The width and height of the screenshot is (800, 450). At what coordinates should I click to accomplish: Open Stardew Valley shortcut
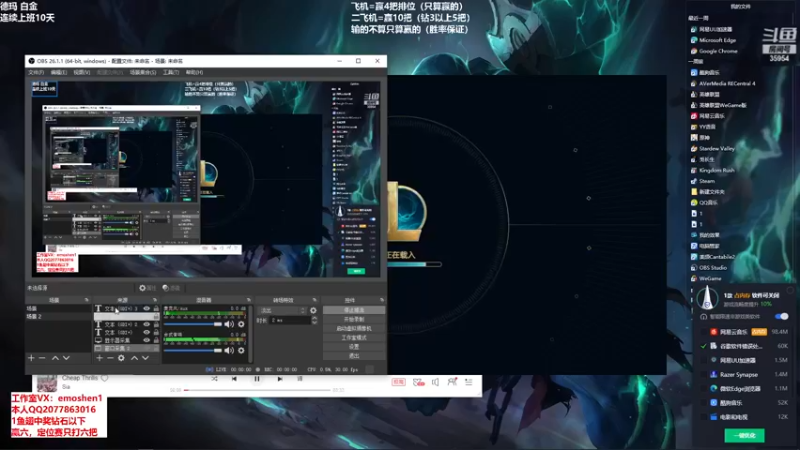point(713,148)
